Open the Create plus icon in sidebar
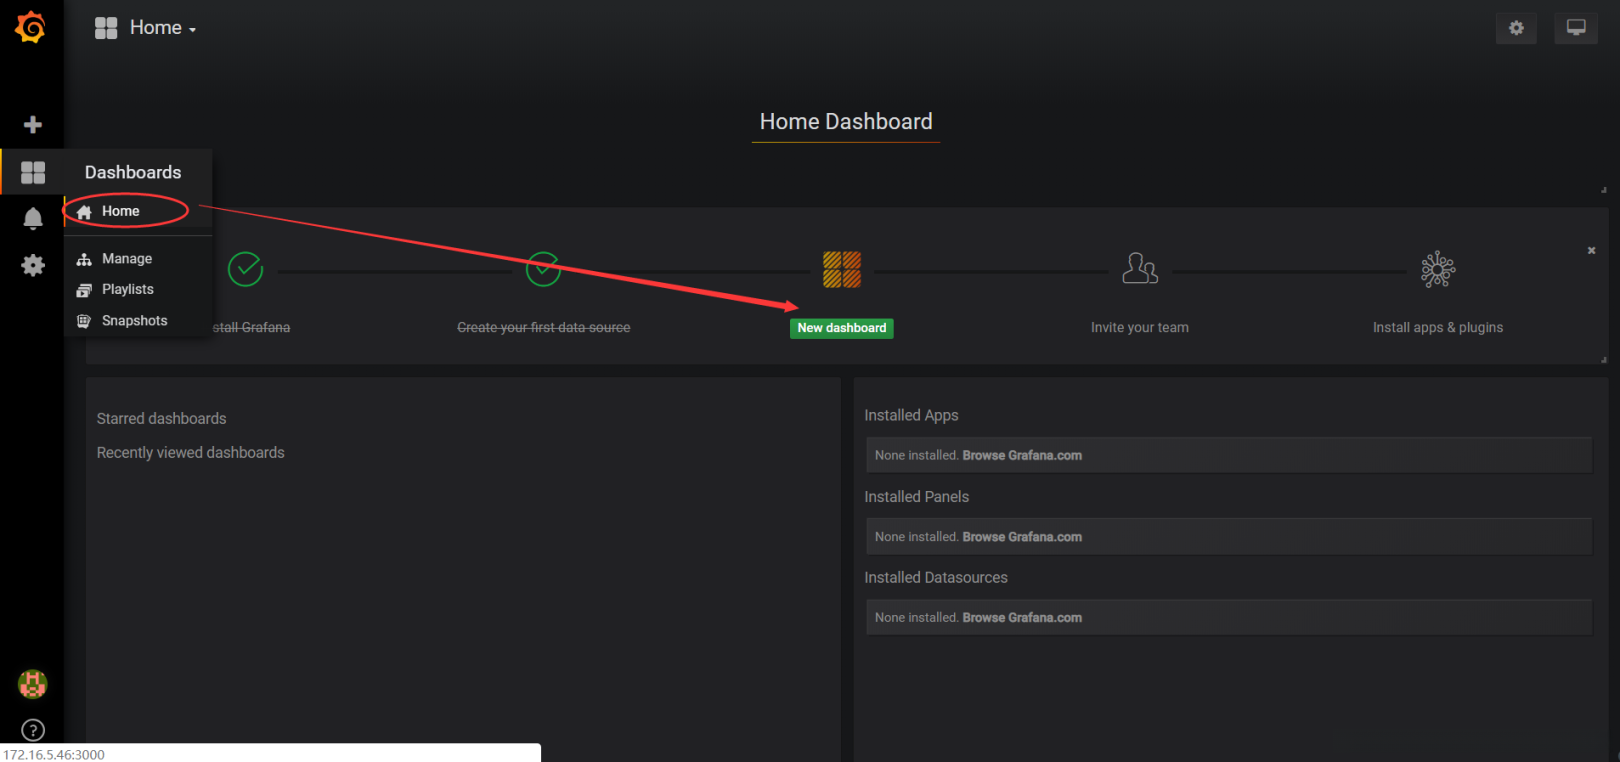1620x762 pixels. (x=33, y=125)
